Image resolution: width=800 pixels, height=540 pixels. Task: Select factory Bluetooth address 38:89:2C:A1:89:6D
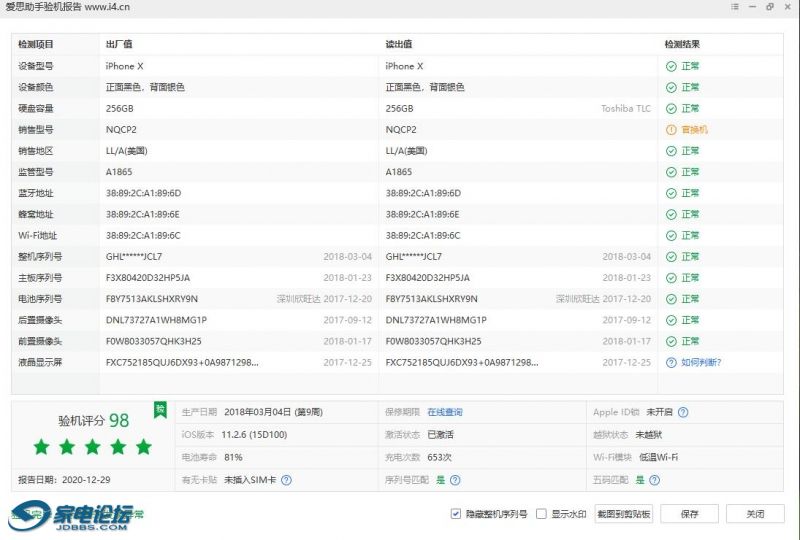143,193
